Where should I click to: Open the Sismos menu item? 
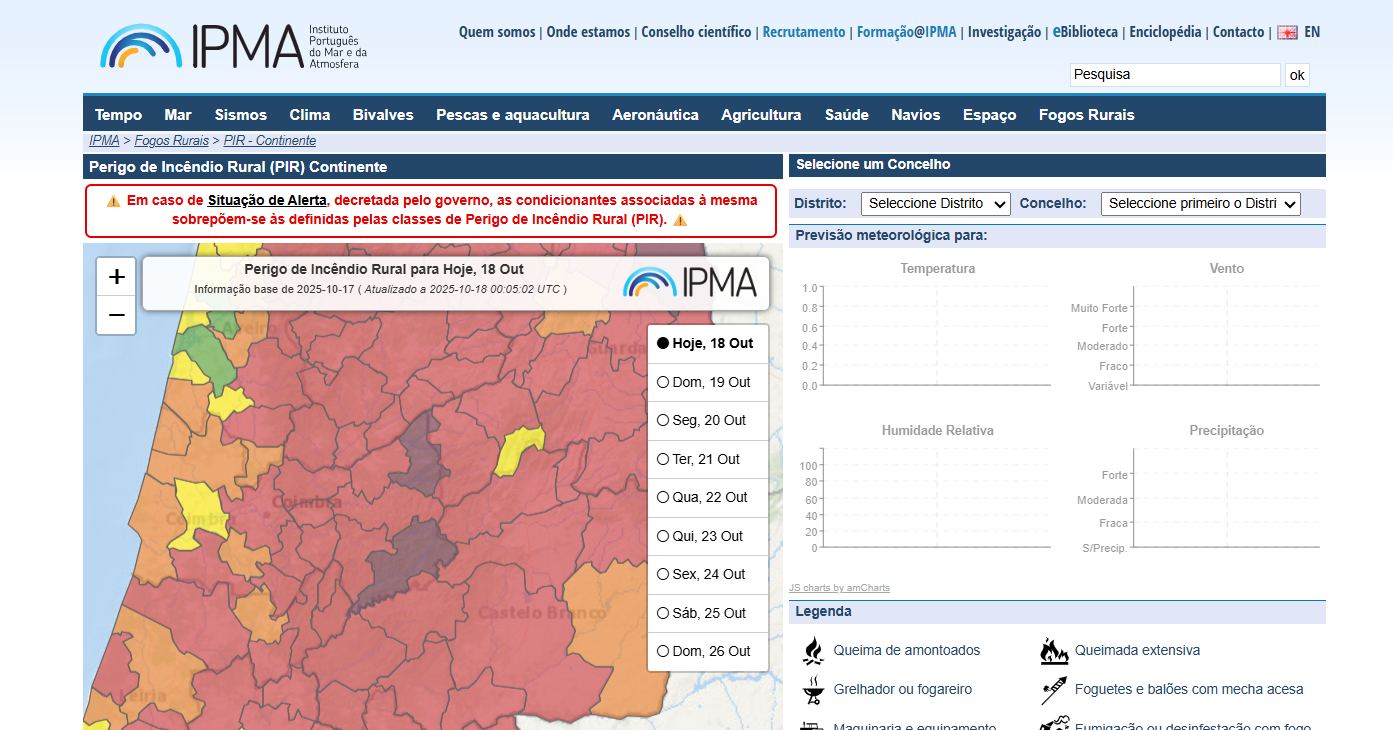pyautogui.click(x=241, y=115)
